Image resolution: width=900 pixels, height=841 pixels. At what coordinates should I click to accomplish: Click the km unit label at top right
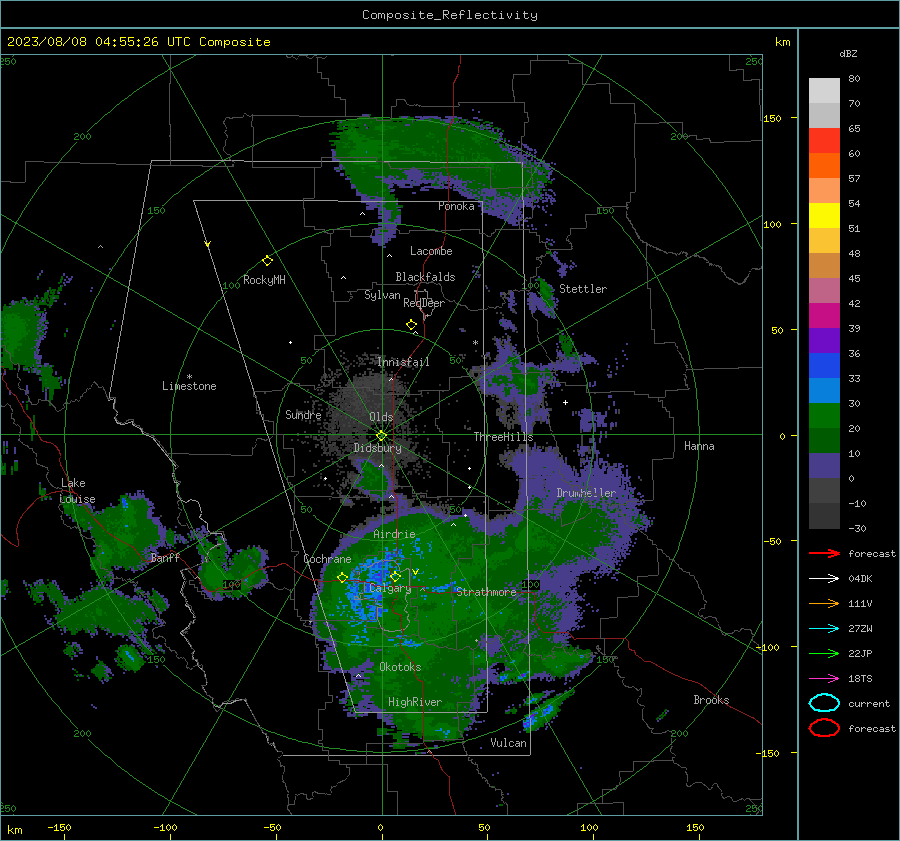pyautogui.click(x=782, y=42)
